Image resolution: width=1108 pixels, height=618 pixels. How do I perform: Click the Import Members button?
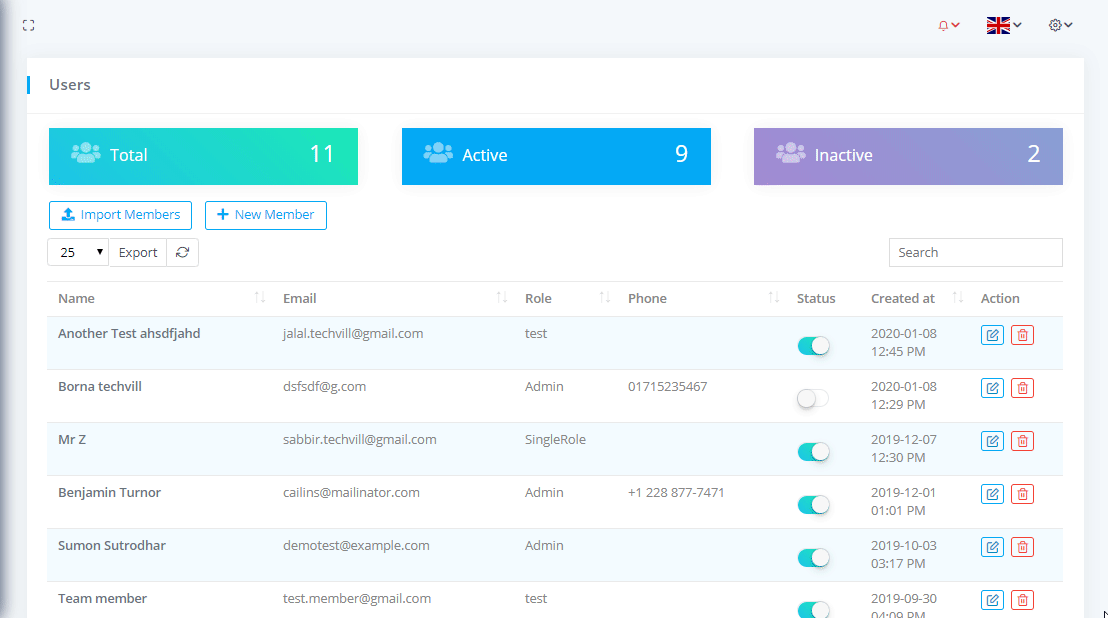pyautogui.click(x=120, y=215)
